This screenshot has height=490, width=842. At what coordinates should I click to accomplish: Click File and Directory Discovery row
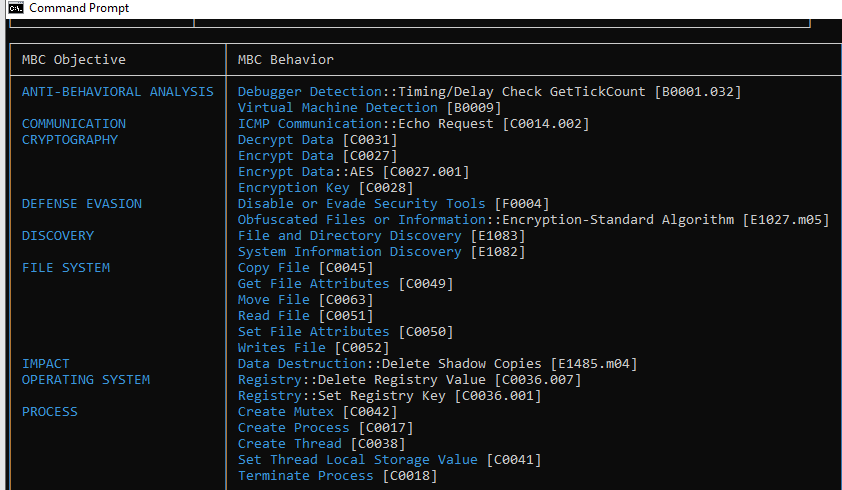(x=381, y=235)
